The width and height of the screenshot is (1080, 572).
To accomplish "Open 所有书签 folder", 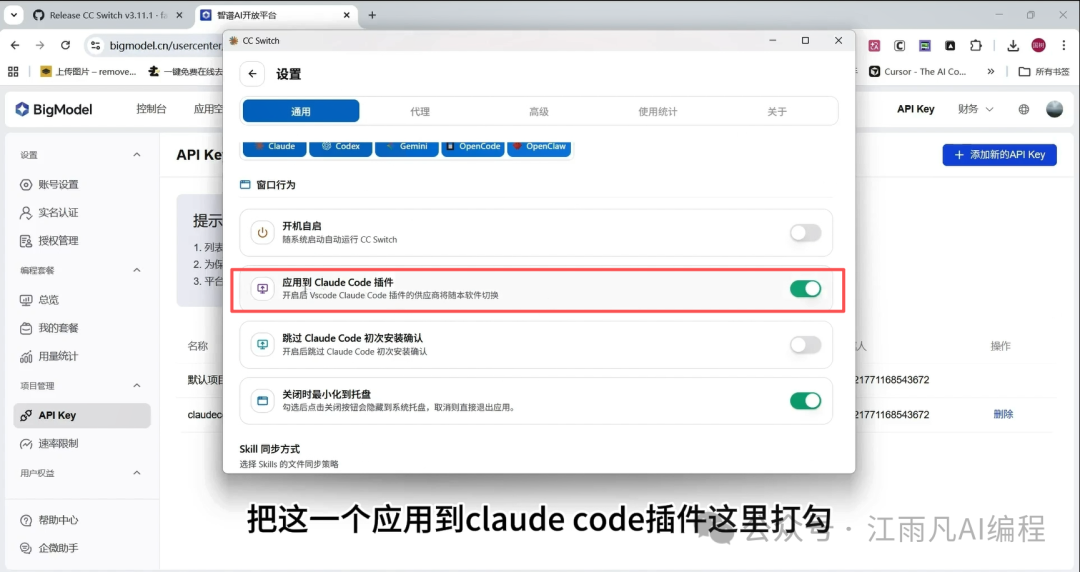I will coord(1043,72).
